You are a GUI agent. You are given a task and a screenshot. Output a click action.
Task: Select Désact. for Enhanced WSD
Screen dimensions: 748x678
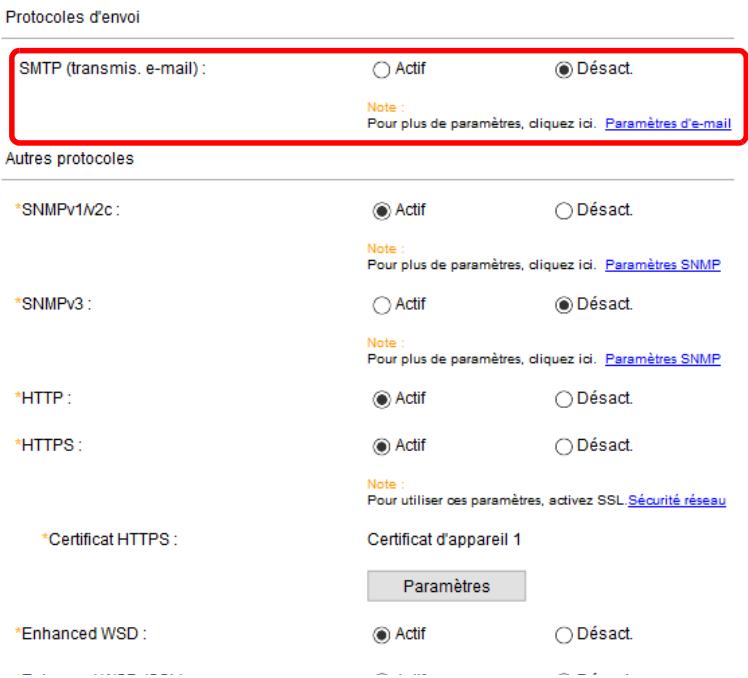563,635
